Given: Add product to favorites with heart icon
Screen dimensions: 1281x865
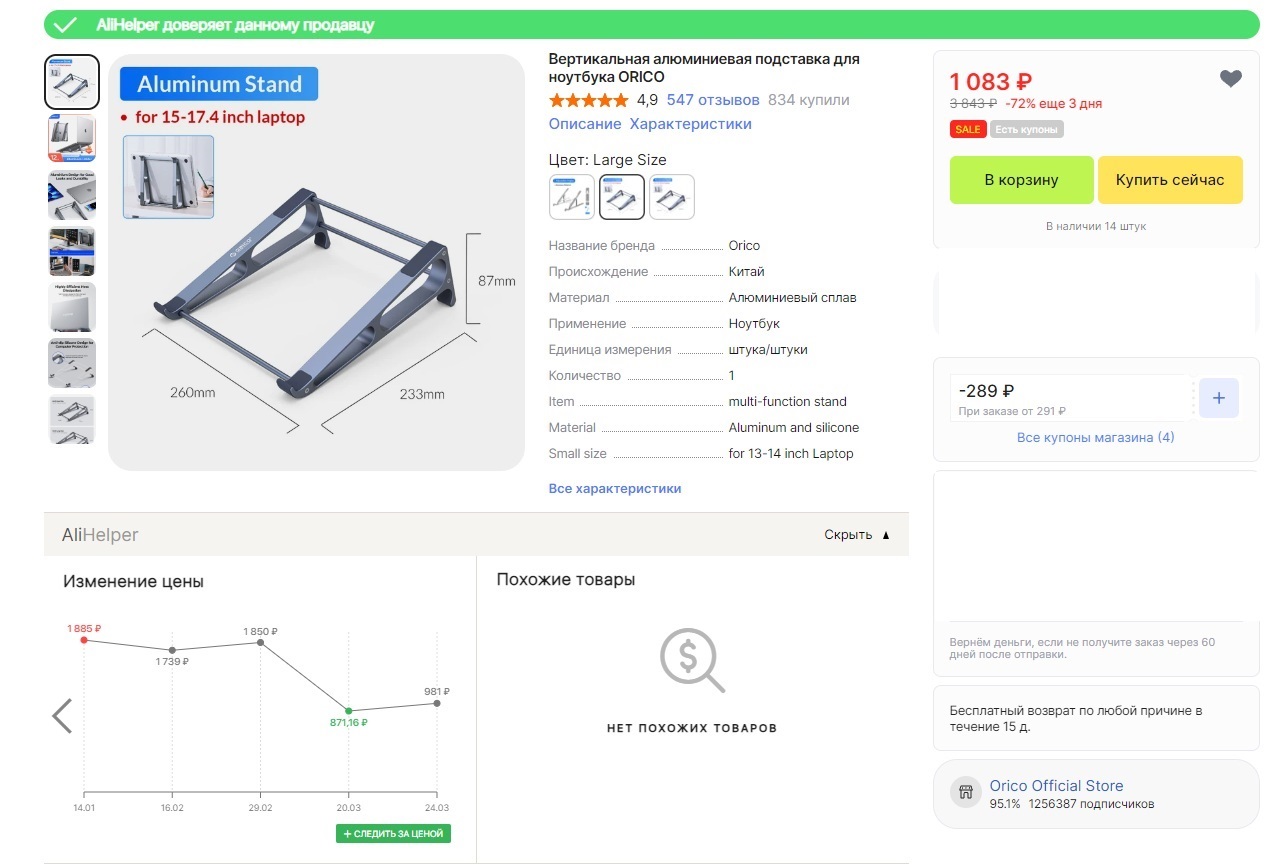Looking at the screenshot, I should pyautogui.click(x=1231, y=79).
